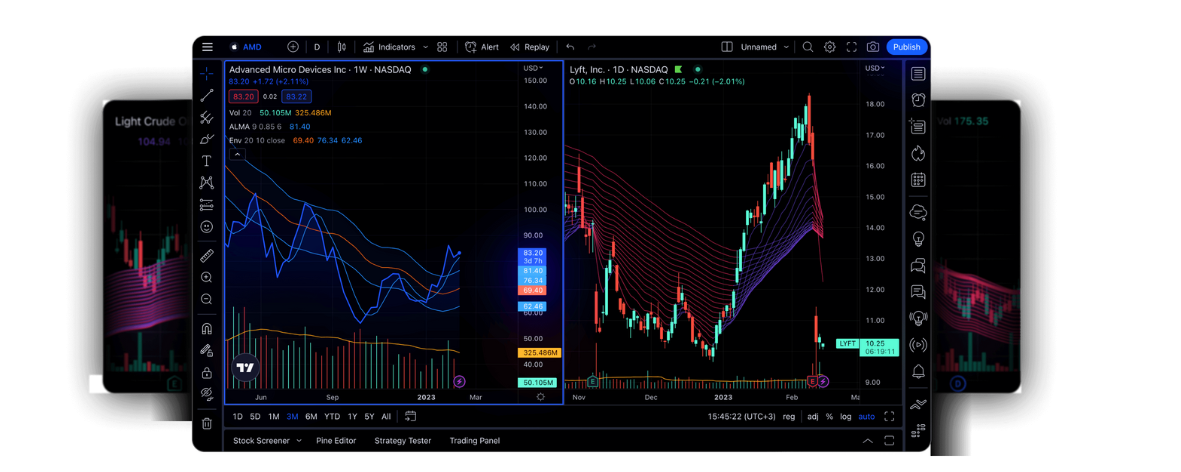Open the chart layout split selector
This screenshot has width=1181, height=472.
click(727, 47)
